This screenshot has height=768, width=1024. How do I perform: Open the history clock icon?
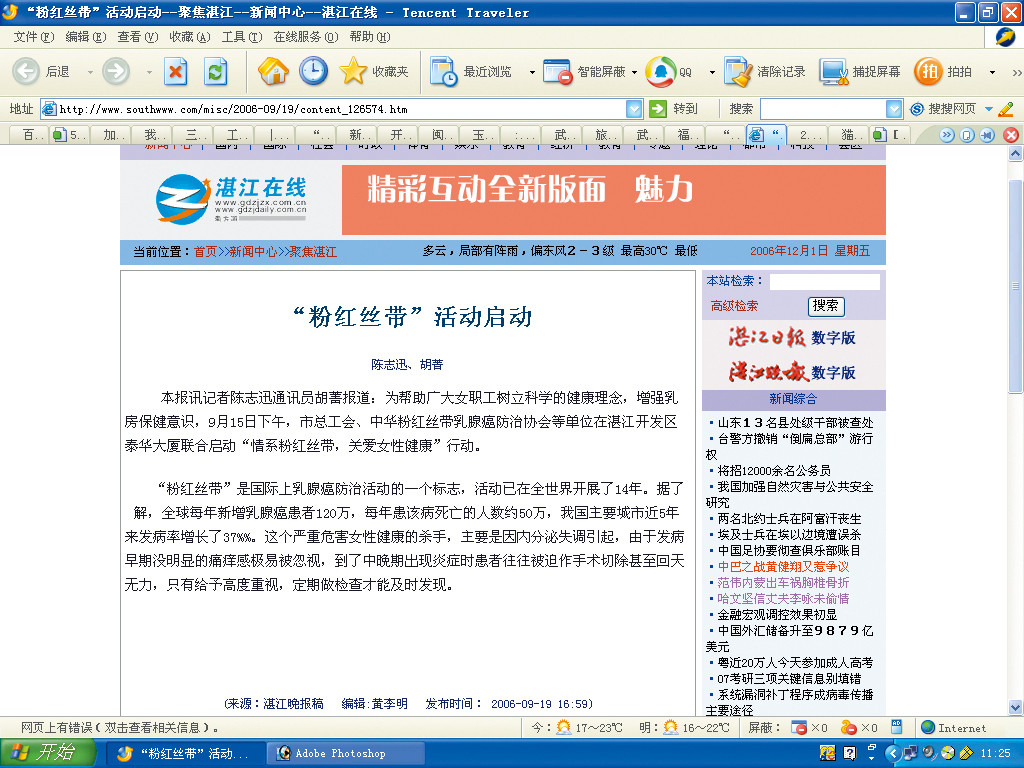[313, 71]
